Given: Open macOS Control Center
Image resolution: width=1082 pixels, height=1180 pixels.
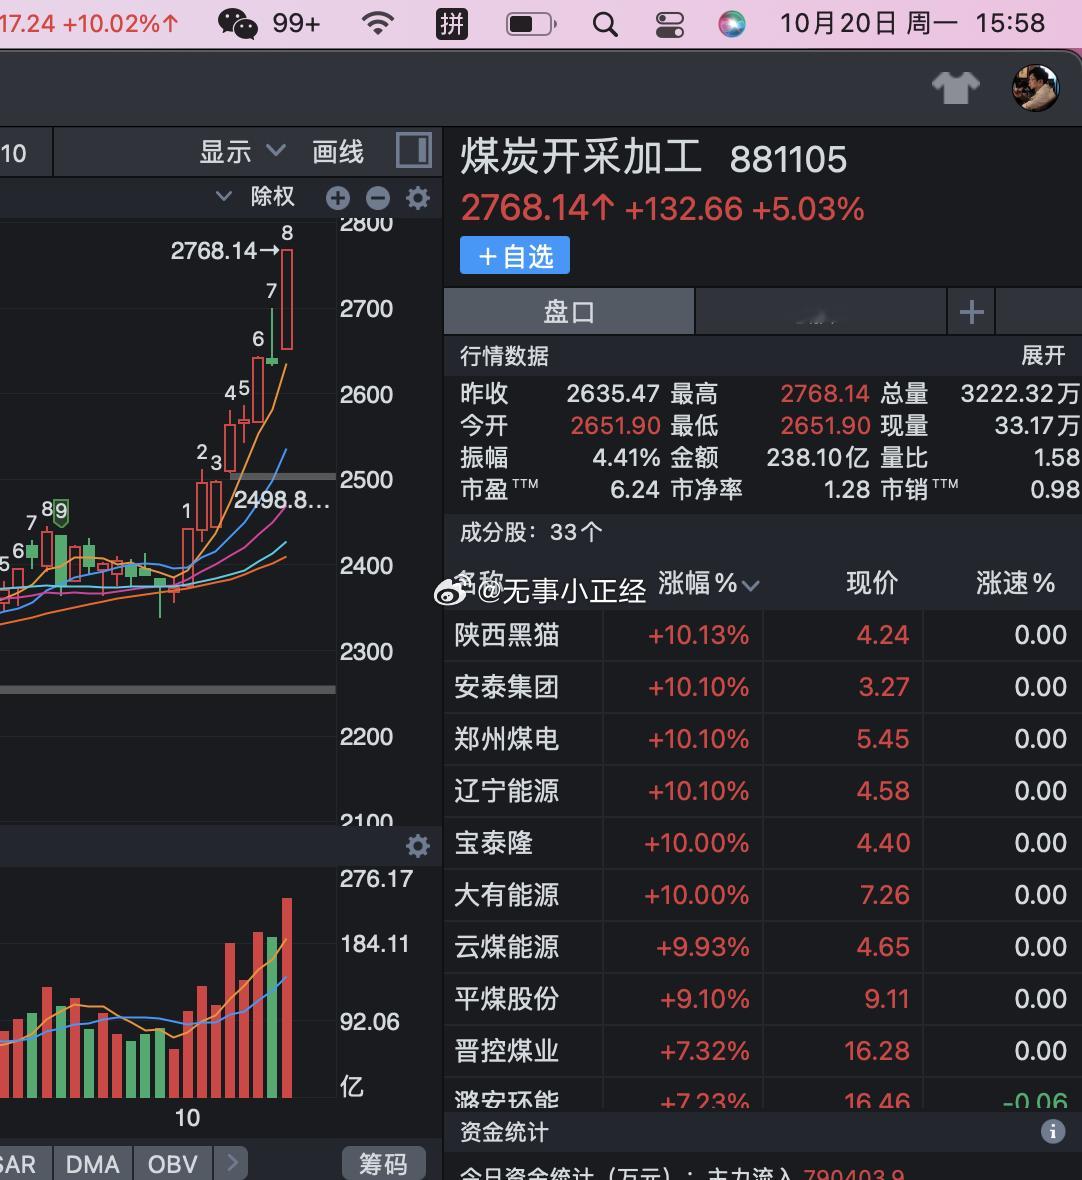Looking at the screenshot, I should (x=669, y=24).
